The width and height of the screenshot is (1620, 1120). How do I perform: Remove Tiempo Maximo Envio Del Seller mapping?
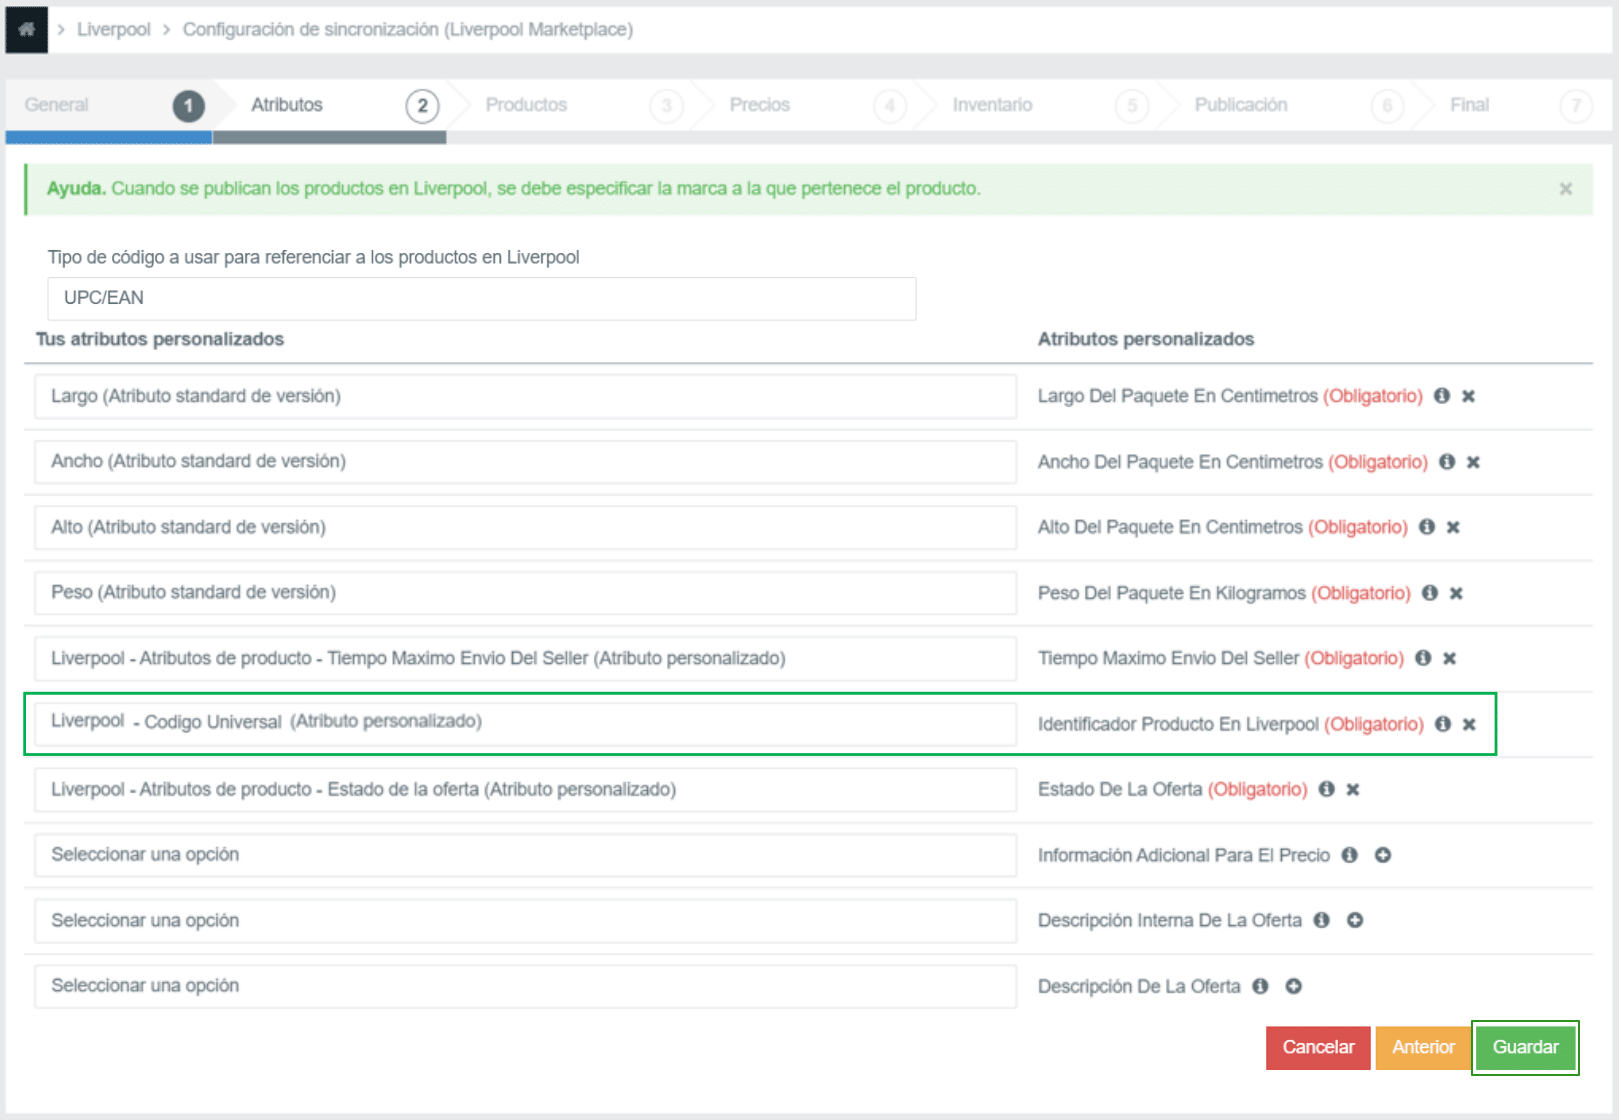[x=1450, y=658]
